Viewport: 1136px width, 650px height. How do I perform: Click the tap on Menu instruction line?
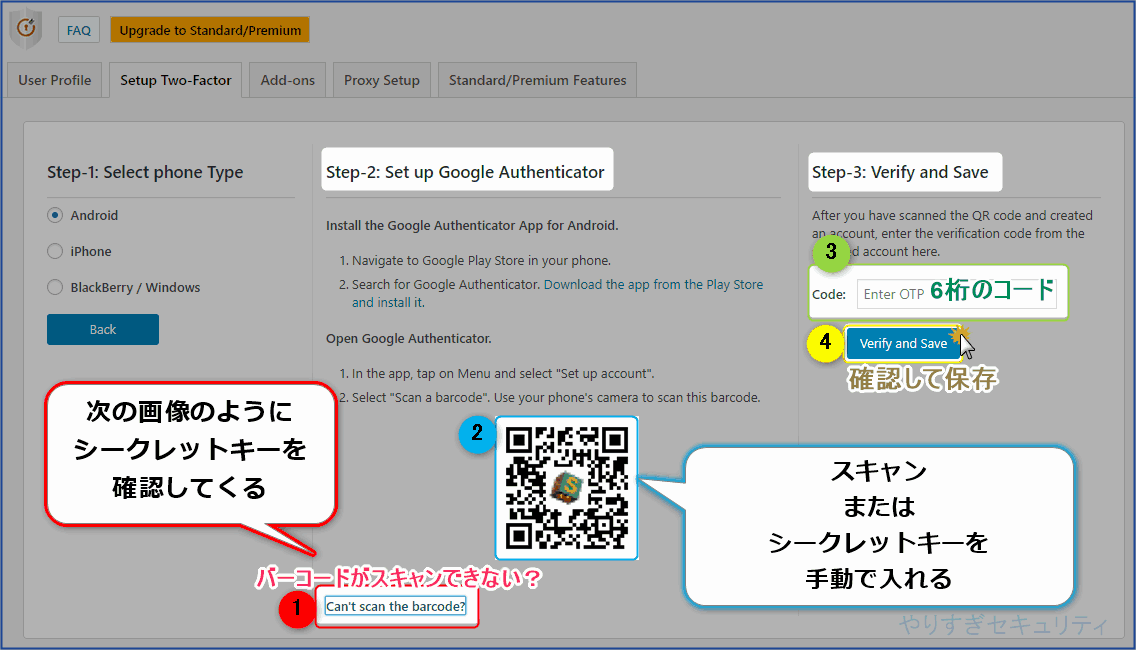click(x=503, y=374)
